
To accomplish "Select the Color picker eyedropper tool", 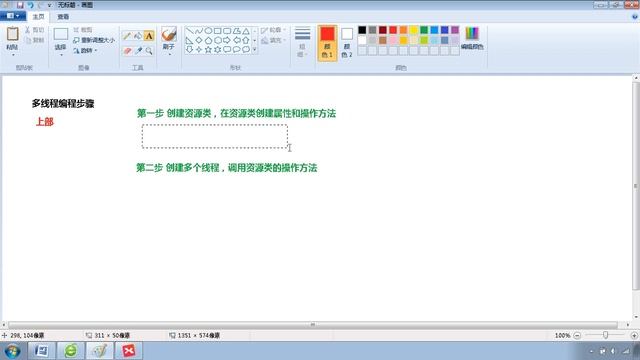I will point(138,51).
